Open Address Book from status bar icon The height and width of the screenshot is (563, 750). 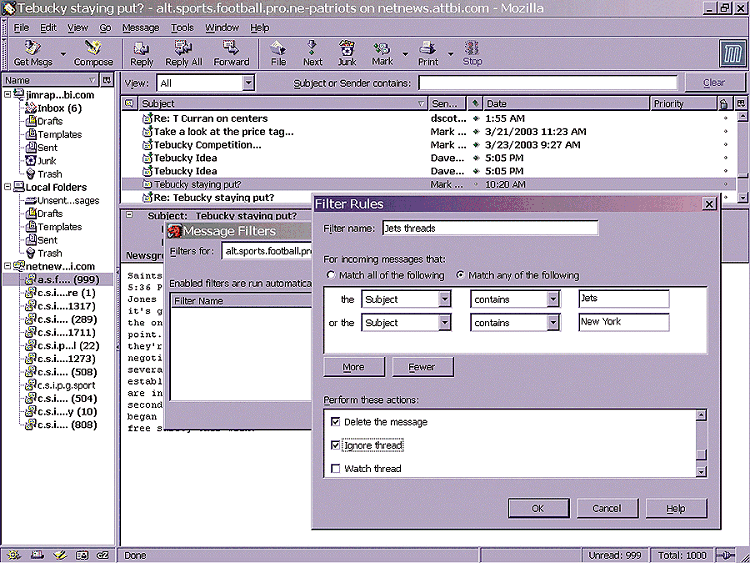point(82,555)
